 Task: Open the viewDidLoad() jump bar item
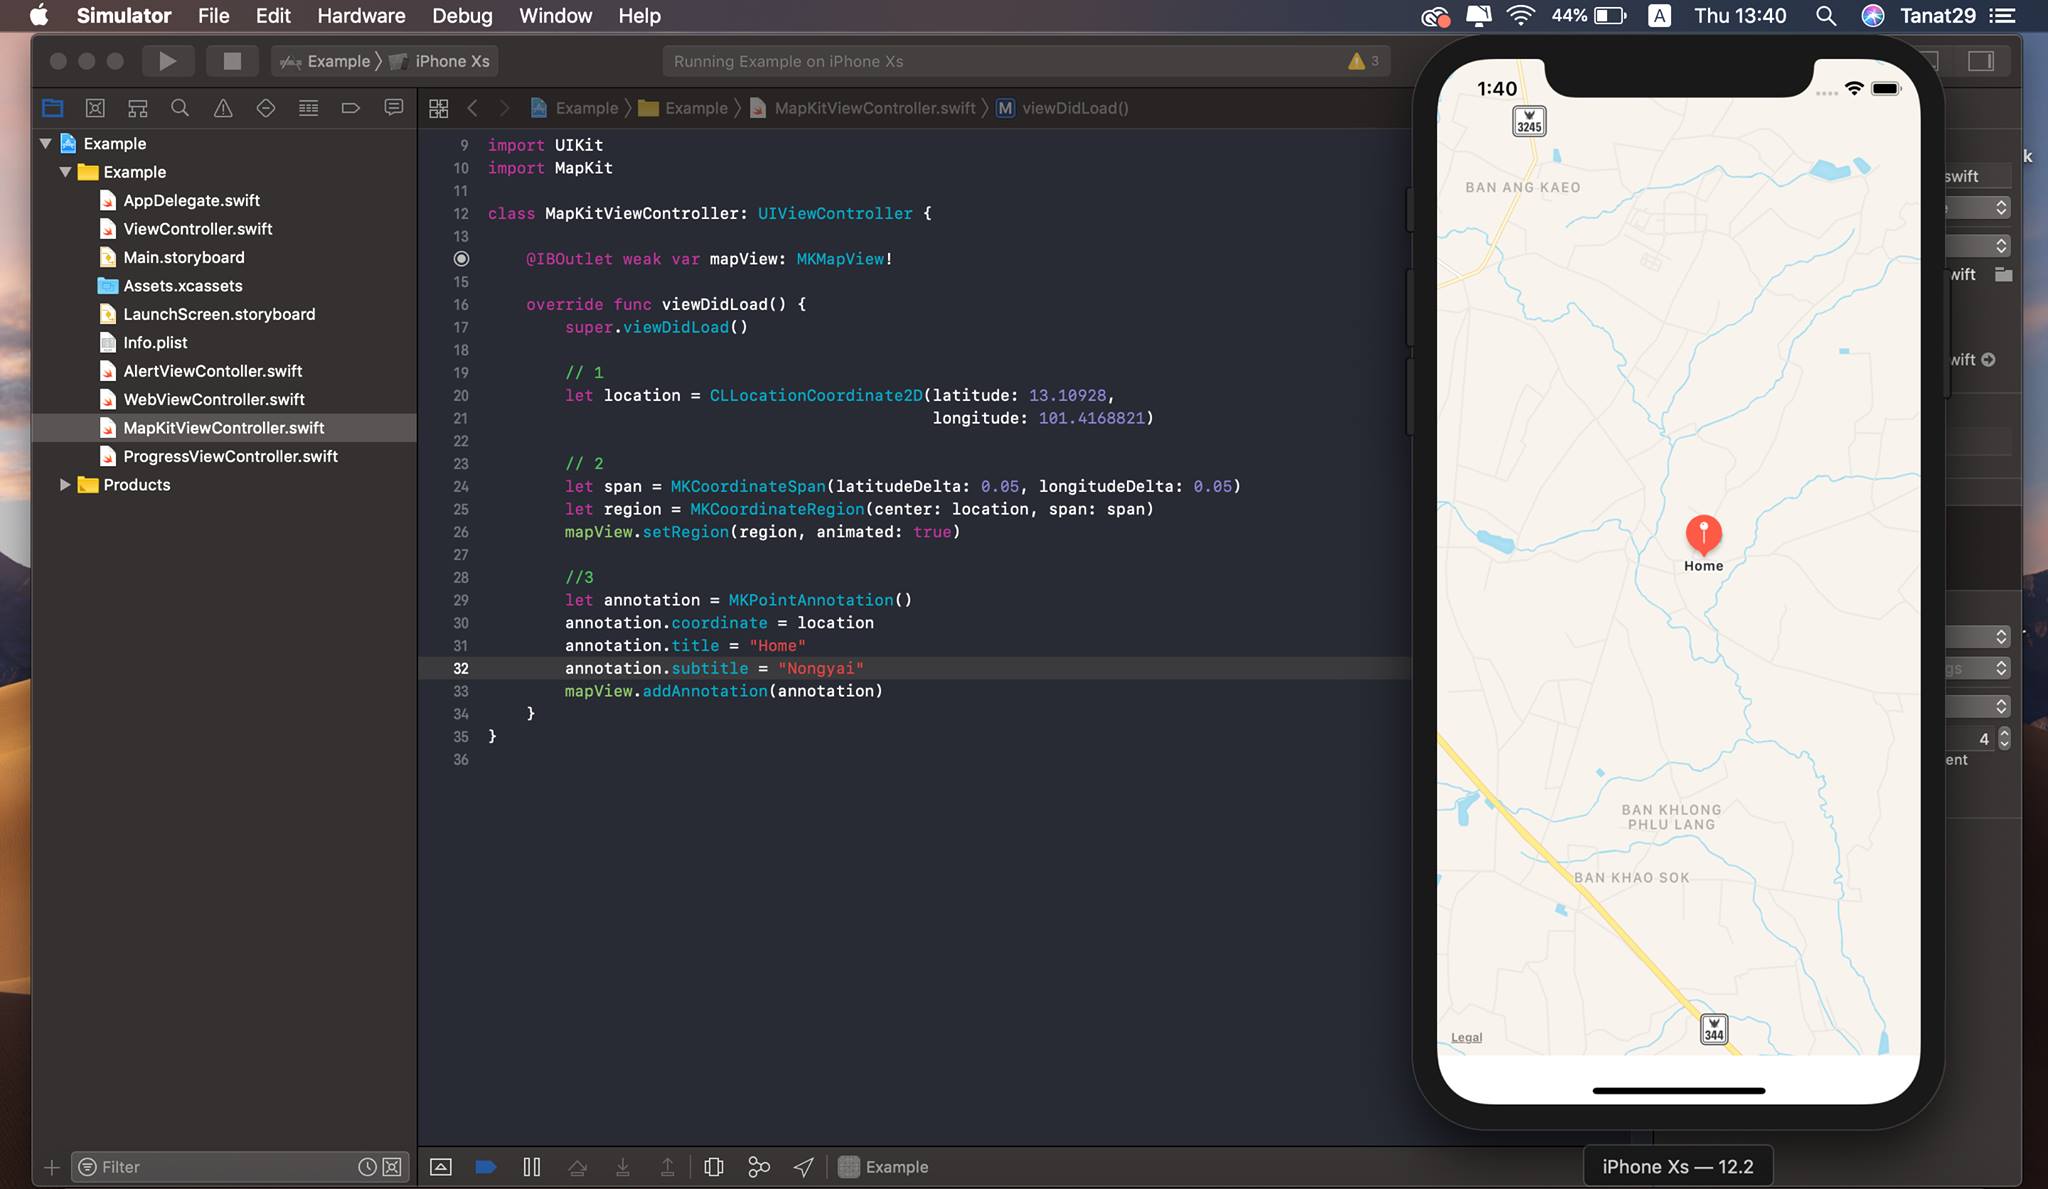click(x=1063, y=108)
